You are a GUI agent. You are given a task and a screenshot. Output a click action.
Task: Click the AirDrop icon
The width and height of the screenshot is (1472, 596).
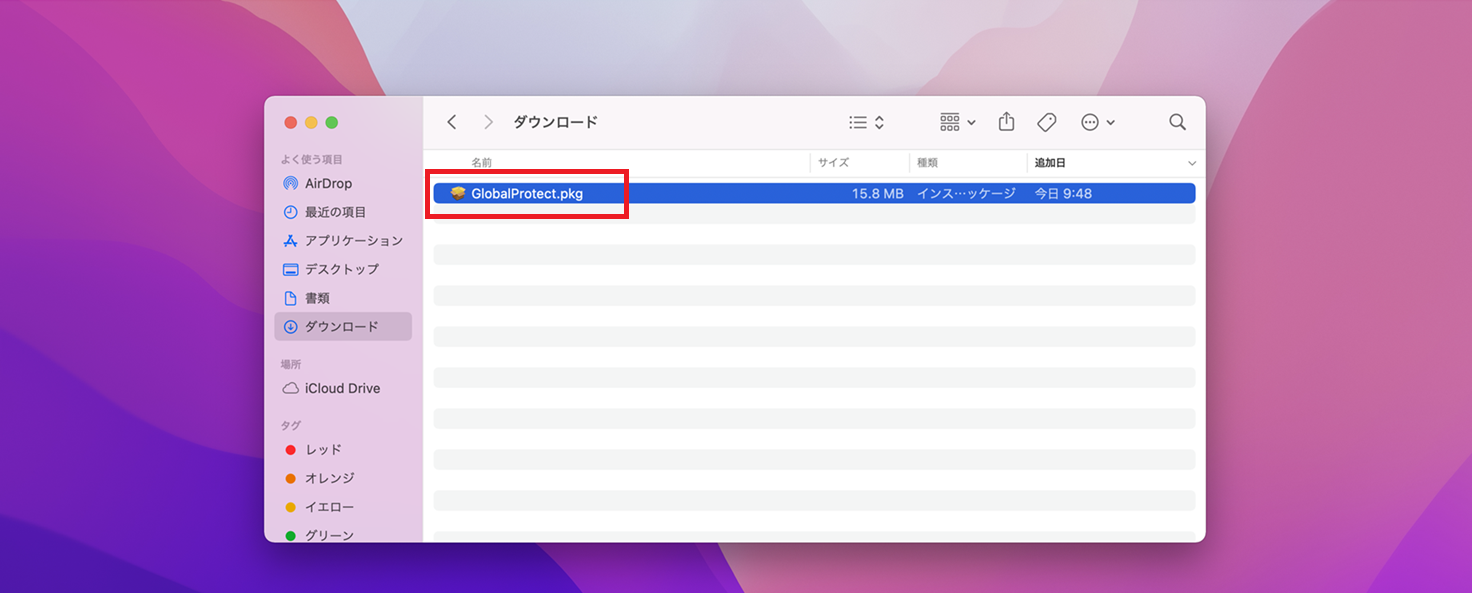coord(290,184)
